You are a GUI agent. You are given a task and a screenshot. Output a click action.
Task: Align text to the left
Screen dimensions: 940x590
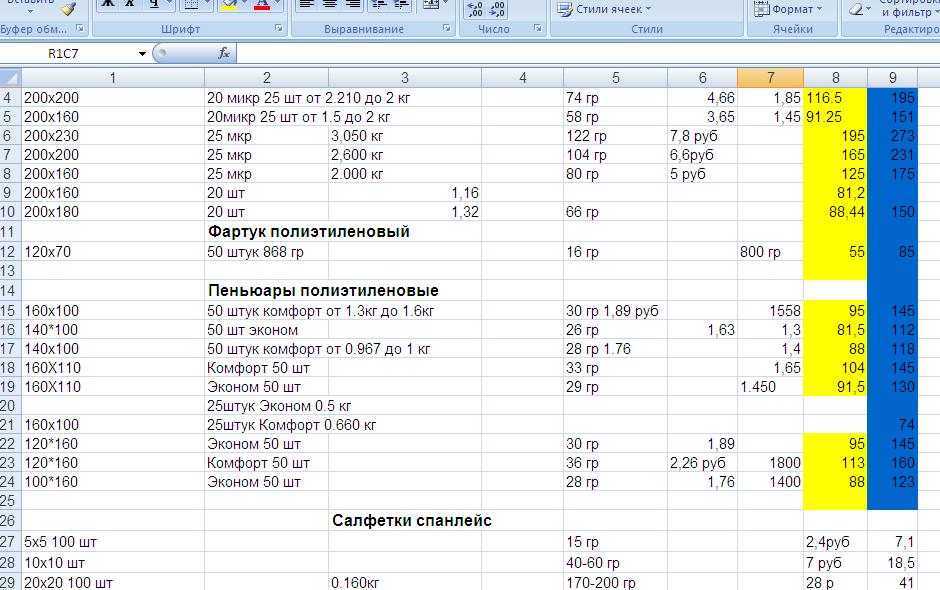[306, 5]
